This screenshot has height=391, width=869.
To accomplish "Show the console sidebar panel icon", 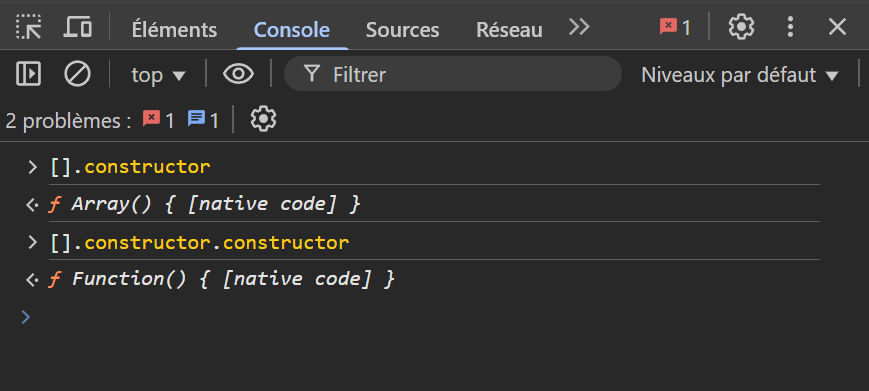I will tap(28, 74).
